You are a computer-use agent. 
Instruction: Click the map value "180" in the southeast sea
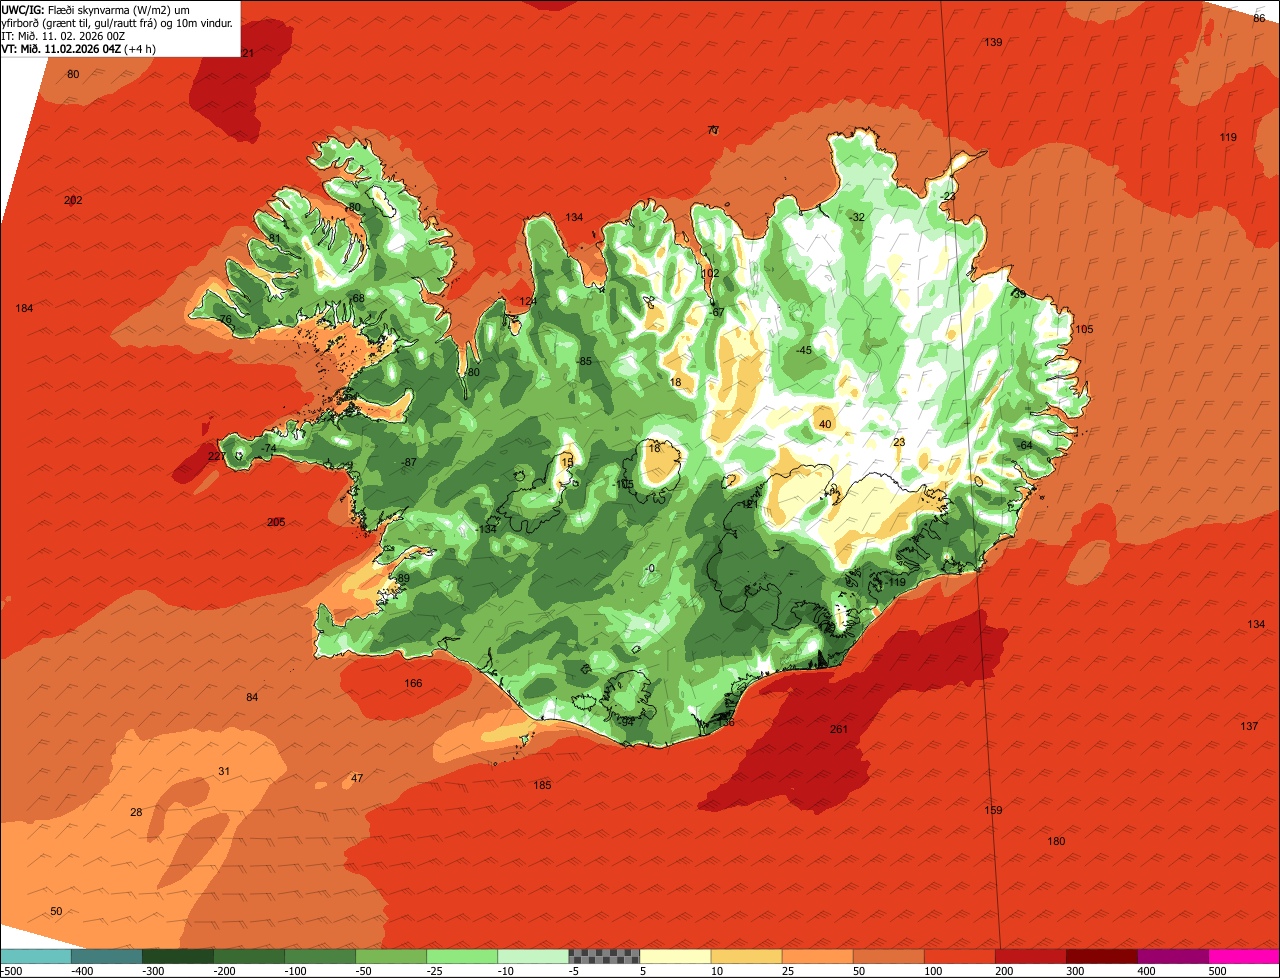tap(1056, 841)
